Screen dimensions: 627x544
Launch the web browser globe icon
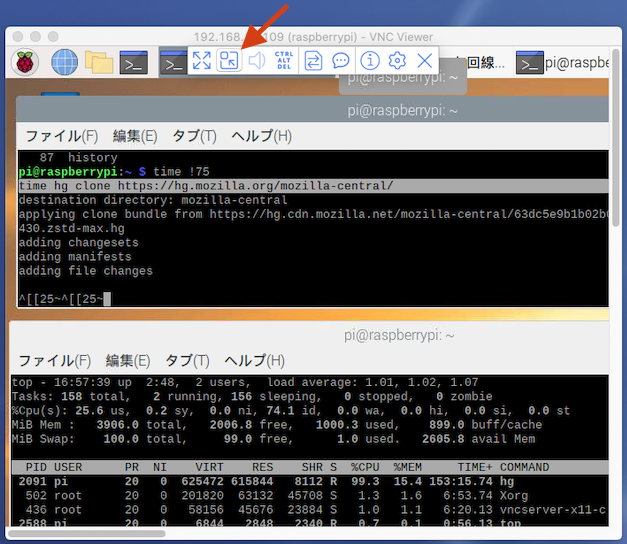[65, 62]
